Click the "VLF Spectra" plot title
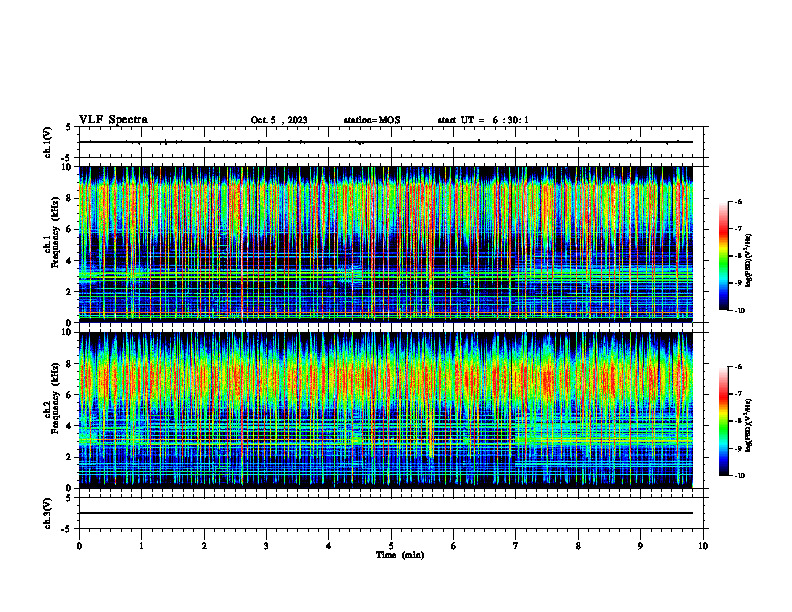Viewport: 792px width, 612px height. click(113, 120)
